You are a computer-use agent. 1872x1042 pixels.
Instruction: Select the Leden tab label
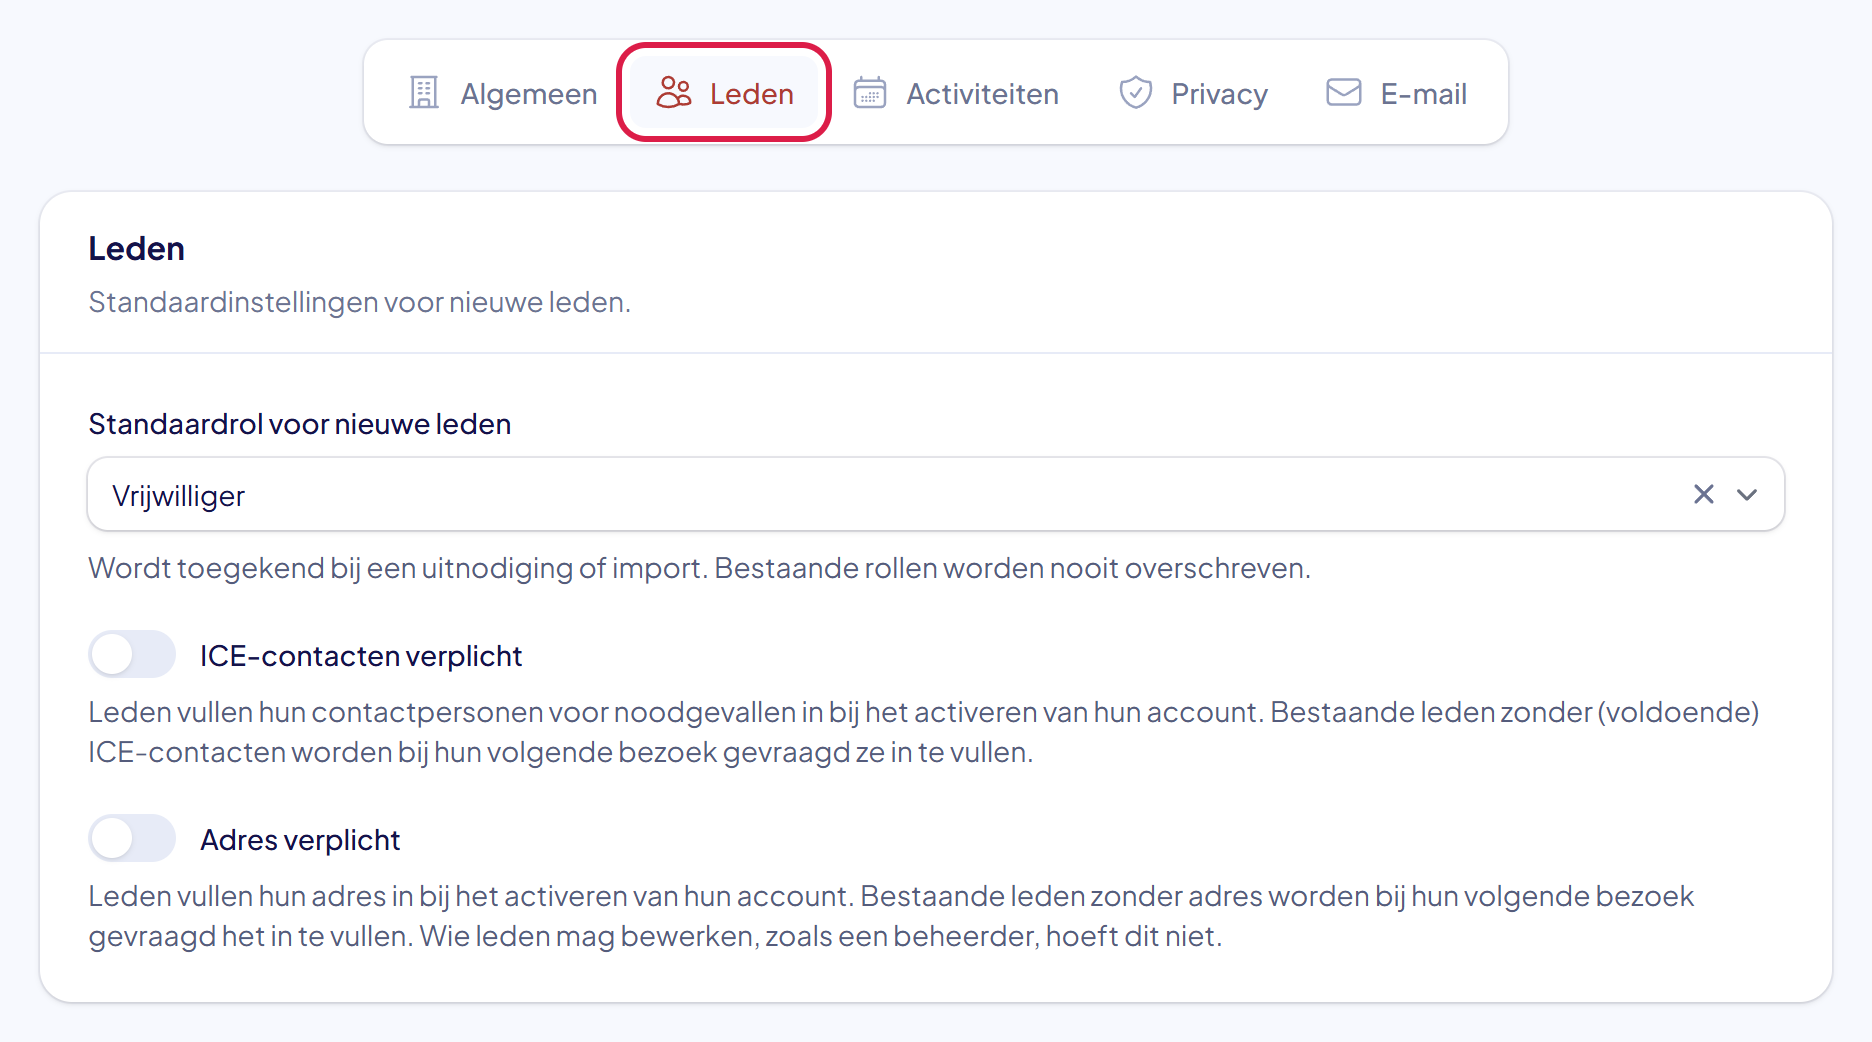[752, 94]
